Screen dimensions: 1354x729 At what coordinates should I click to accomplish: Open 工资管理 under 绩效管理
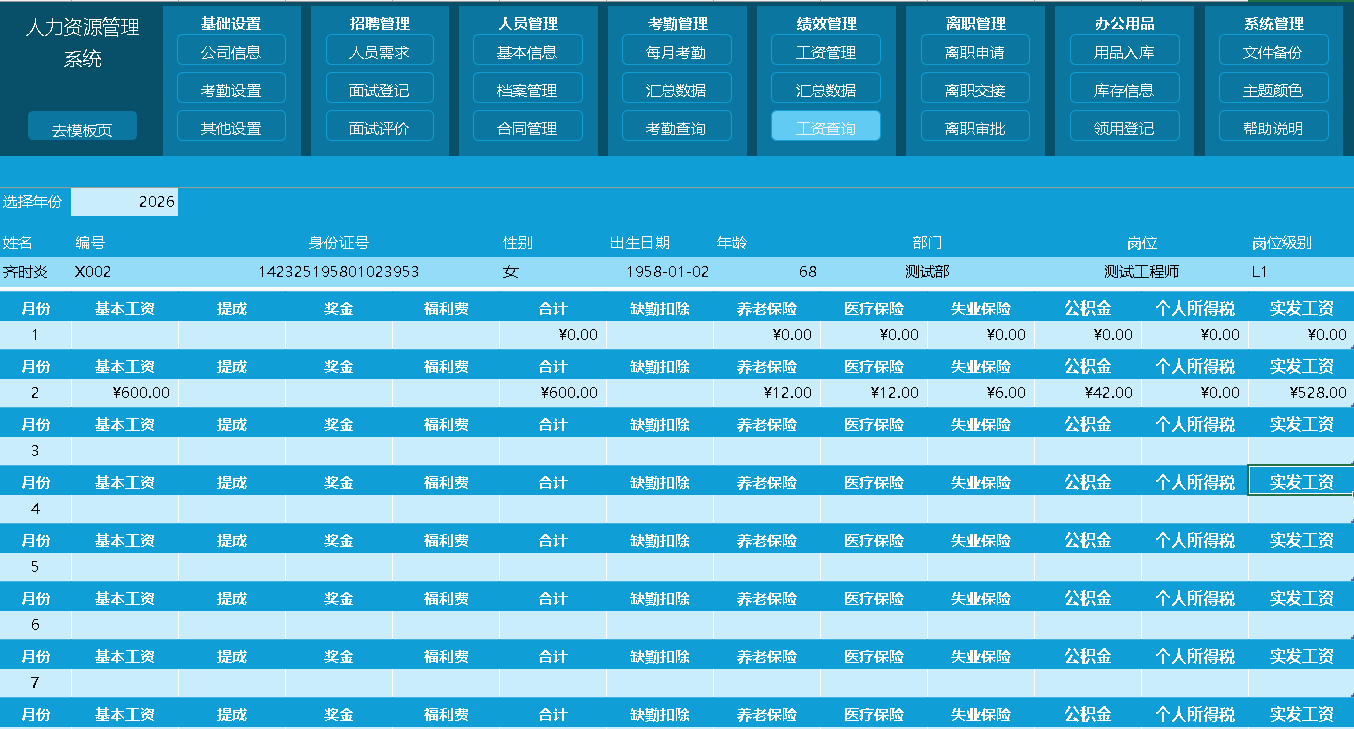coord(825,52)
